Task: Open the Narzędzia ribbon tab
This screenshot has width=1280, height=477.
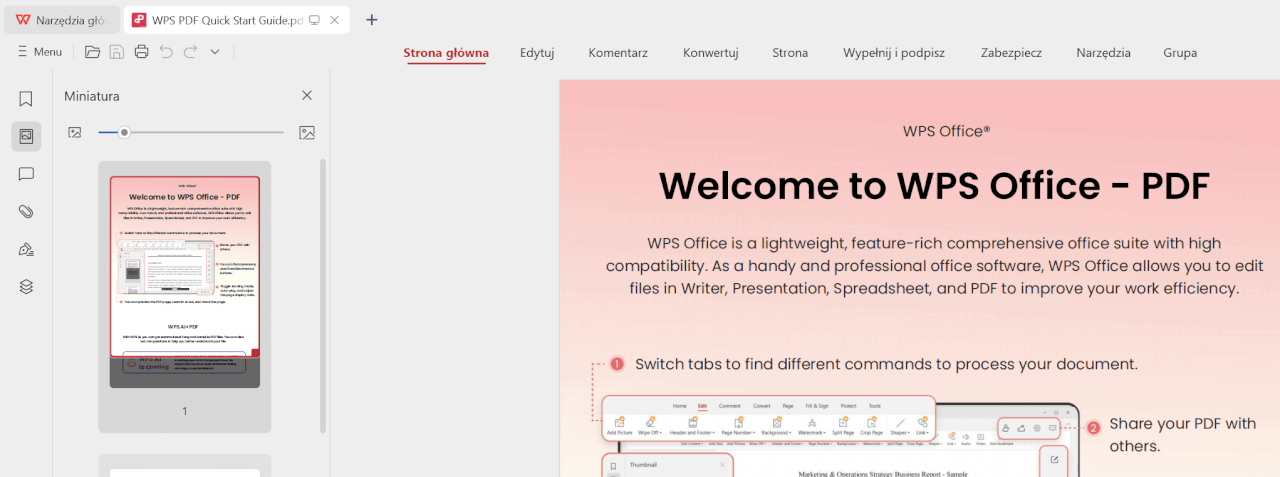Action: (x=1103, y=53)
